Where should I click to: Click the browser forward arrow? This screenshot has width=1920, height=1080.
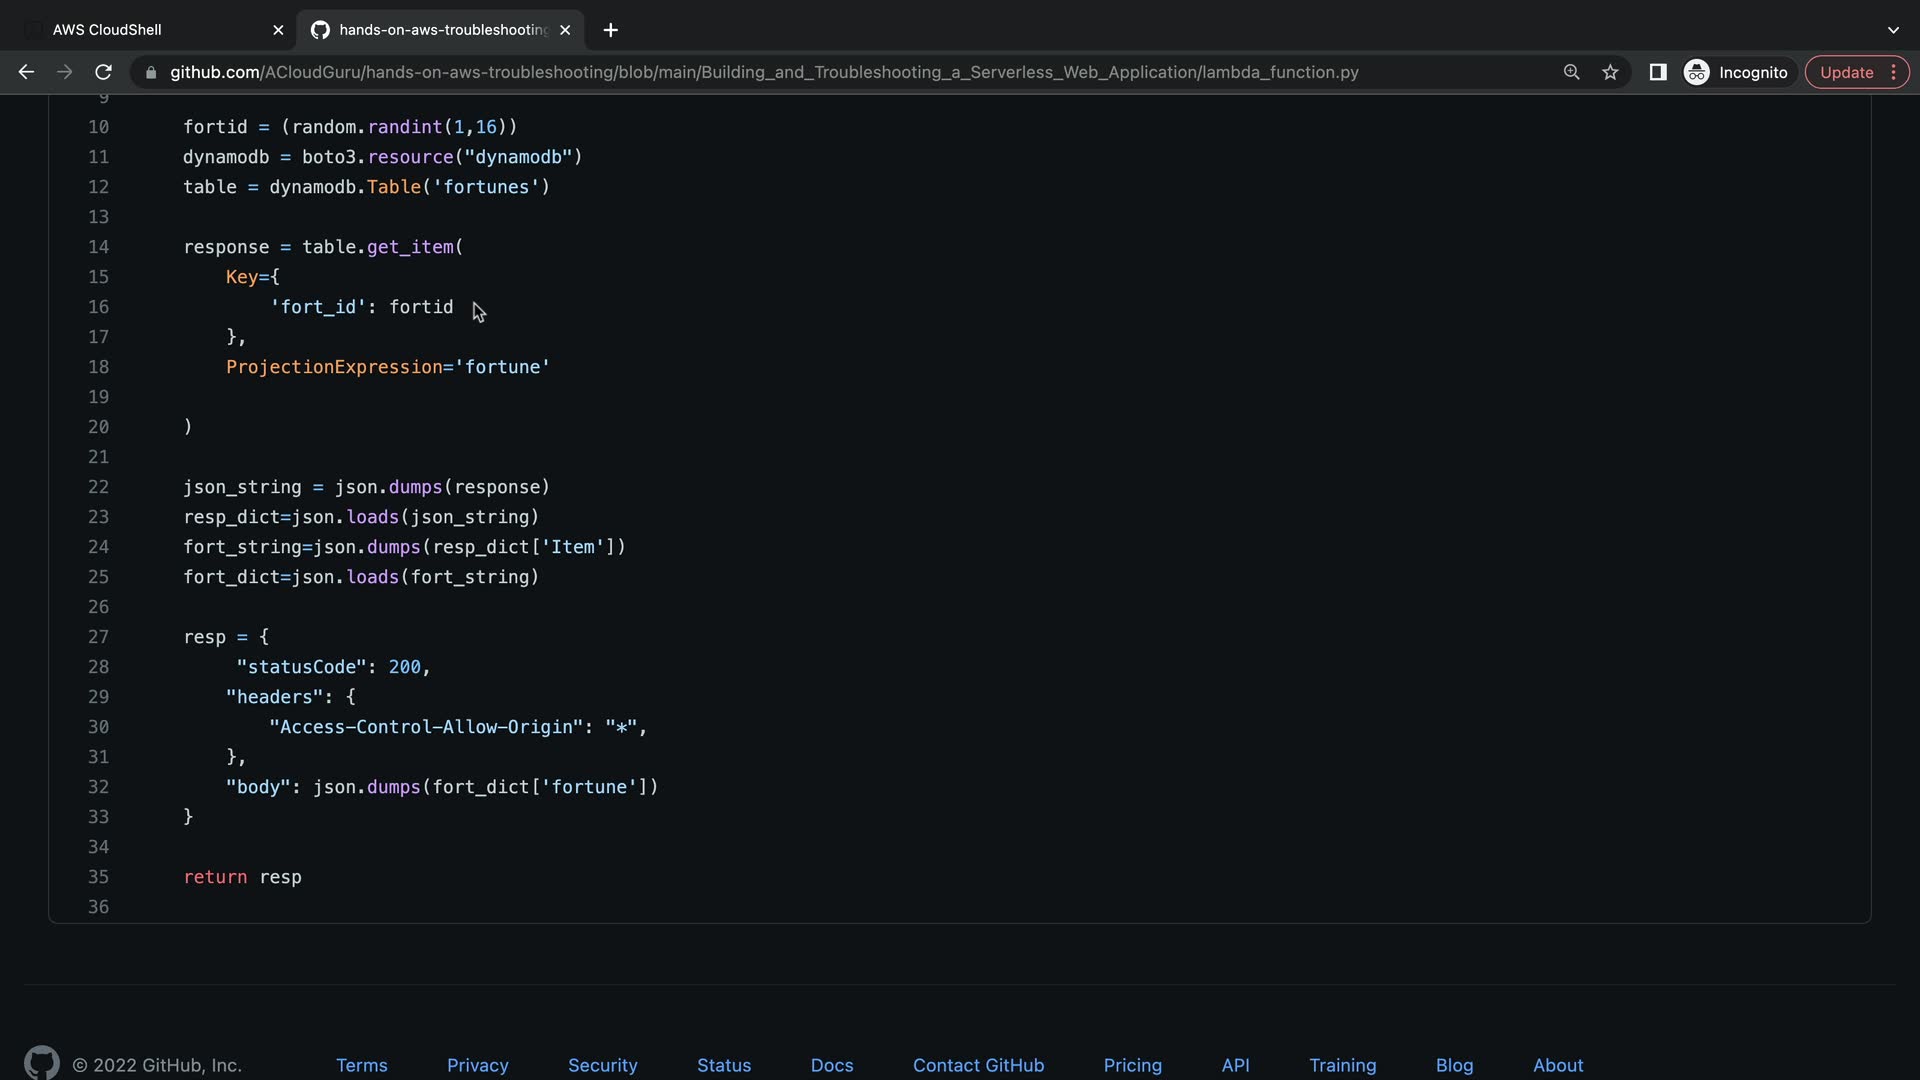click(x=65, y=72)
